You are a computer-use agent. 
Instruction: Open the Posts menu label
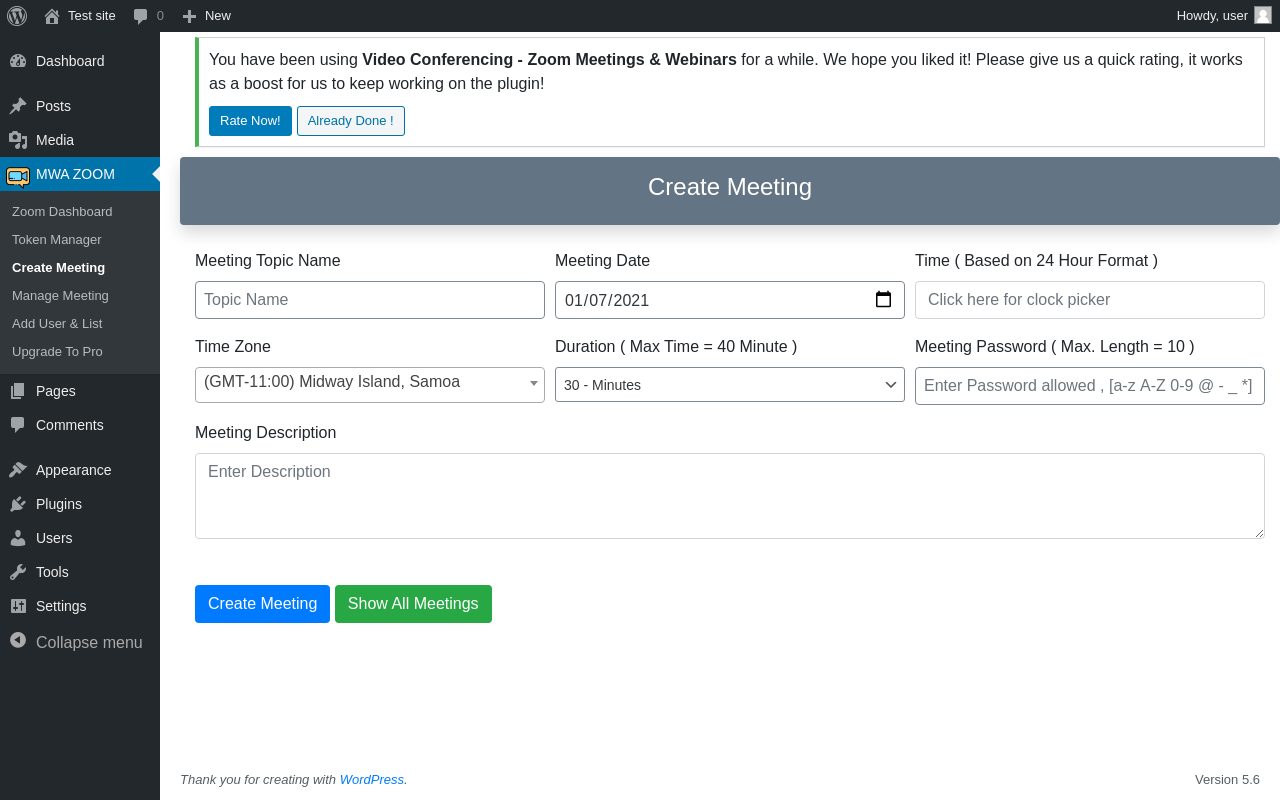tap(53, 106)
